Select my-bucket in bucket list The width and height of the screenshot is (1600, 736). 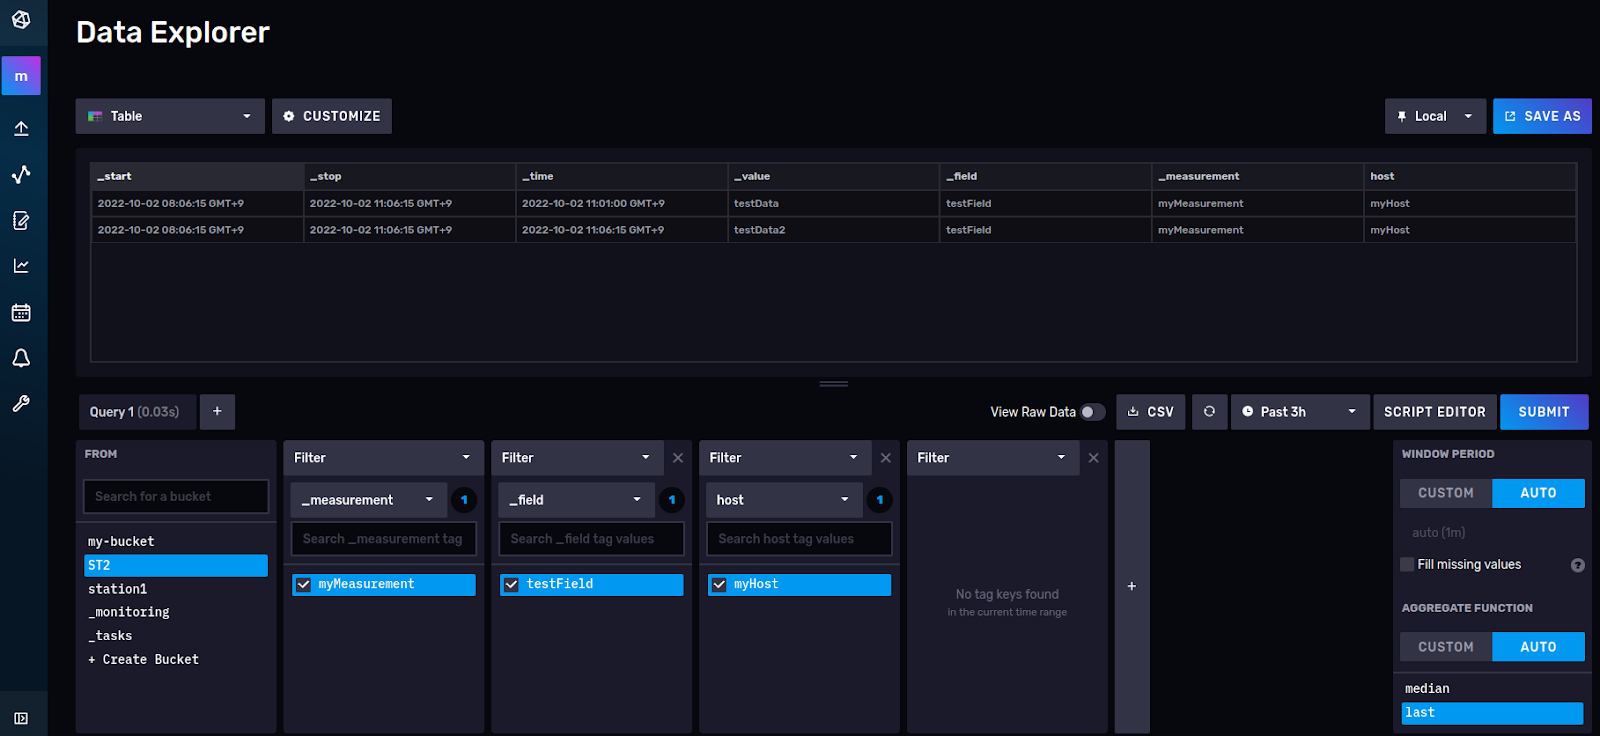(x=176, y=542)
